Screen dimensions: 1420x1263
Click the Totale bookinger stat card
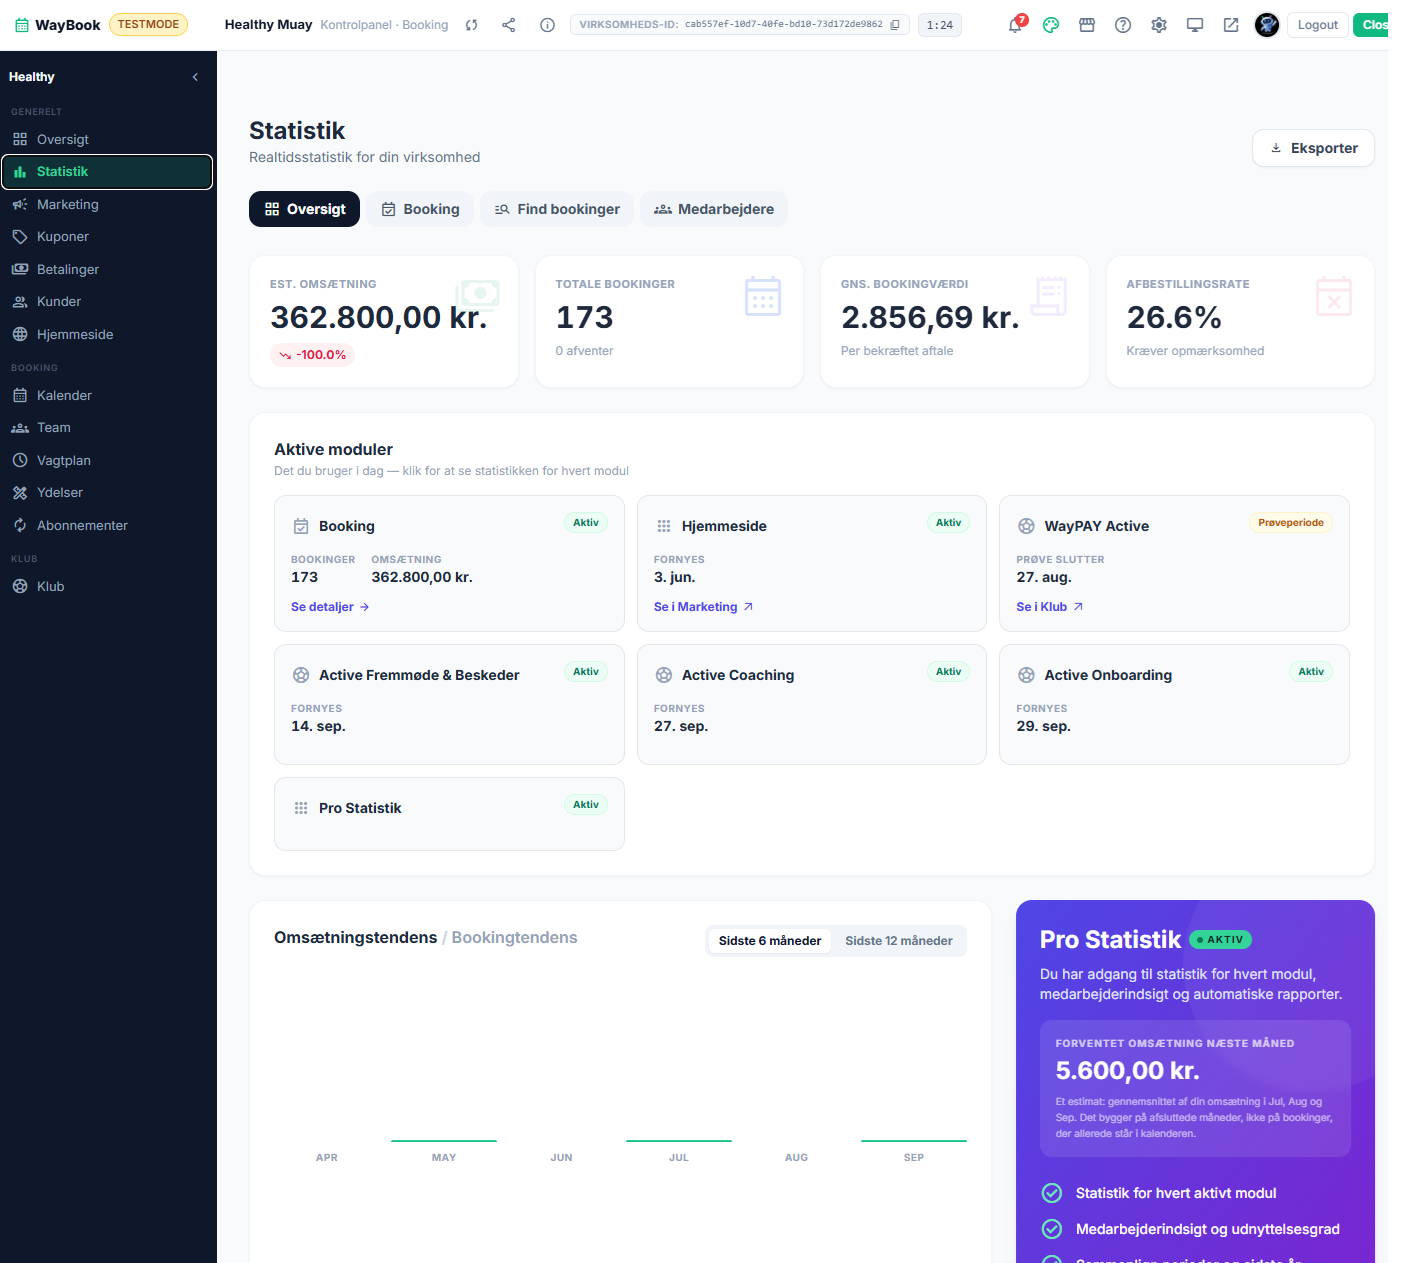(x=669, y=321)
